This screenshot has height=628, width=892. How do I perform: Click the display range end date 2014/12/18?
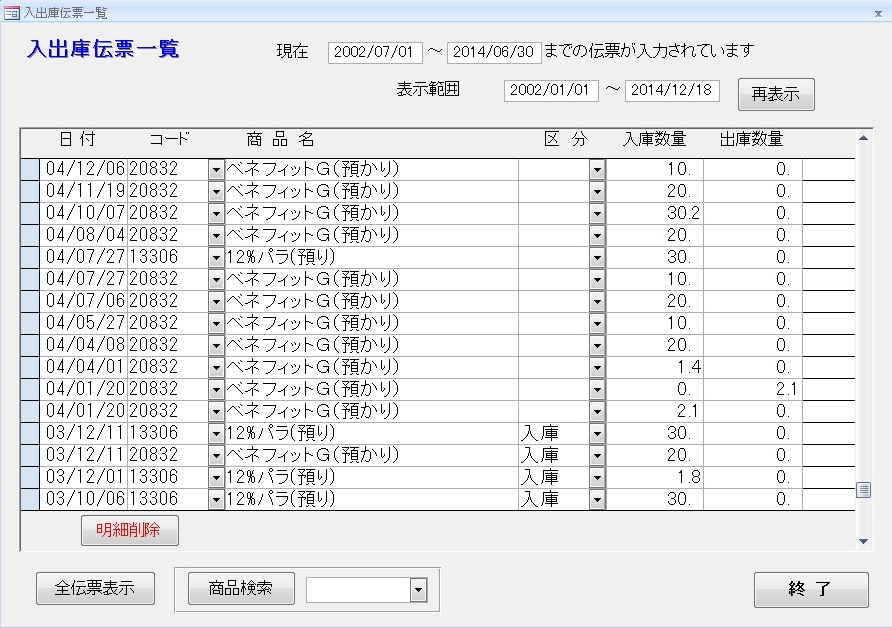pos(672,90)
